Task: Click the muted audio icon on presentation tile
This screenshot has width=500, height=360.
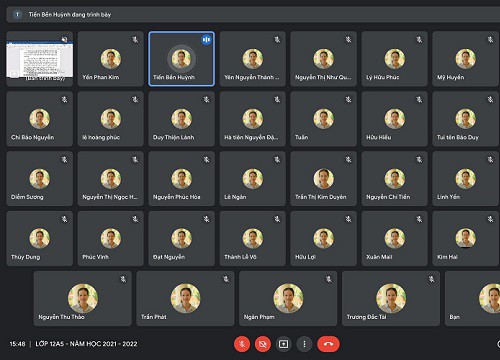Action: [x=65, y=40]
